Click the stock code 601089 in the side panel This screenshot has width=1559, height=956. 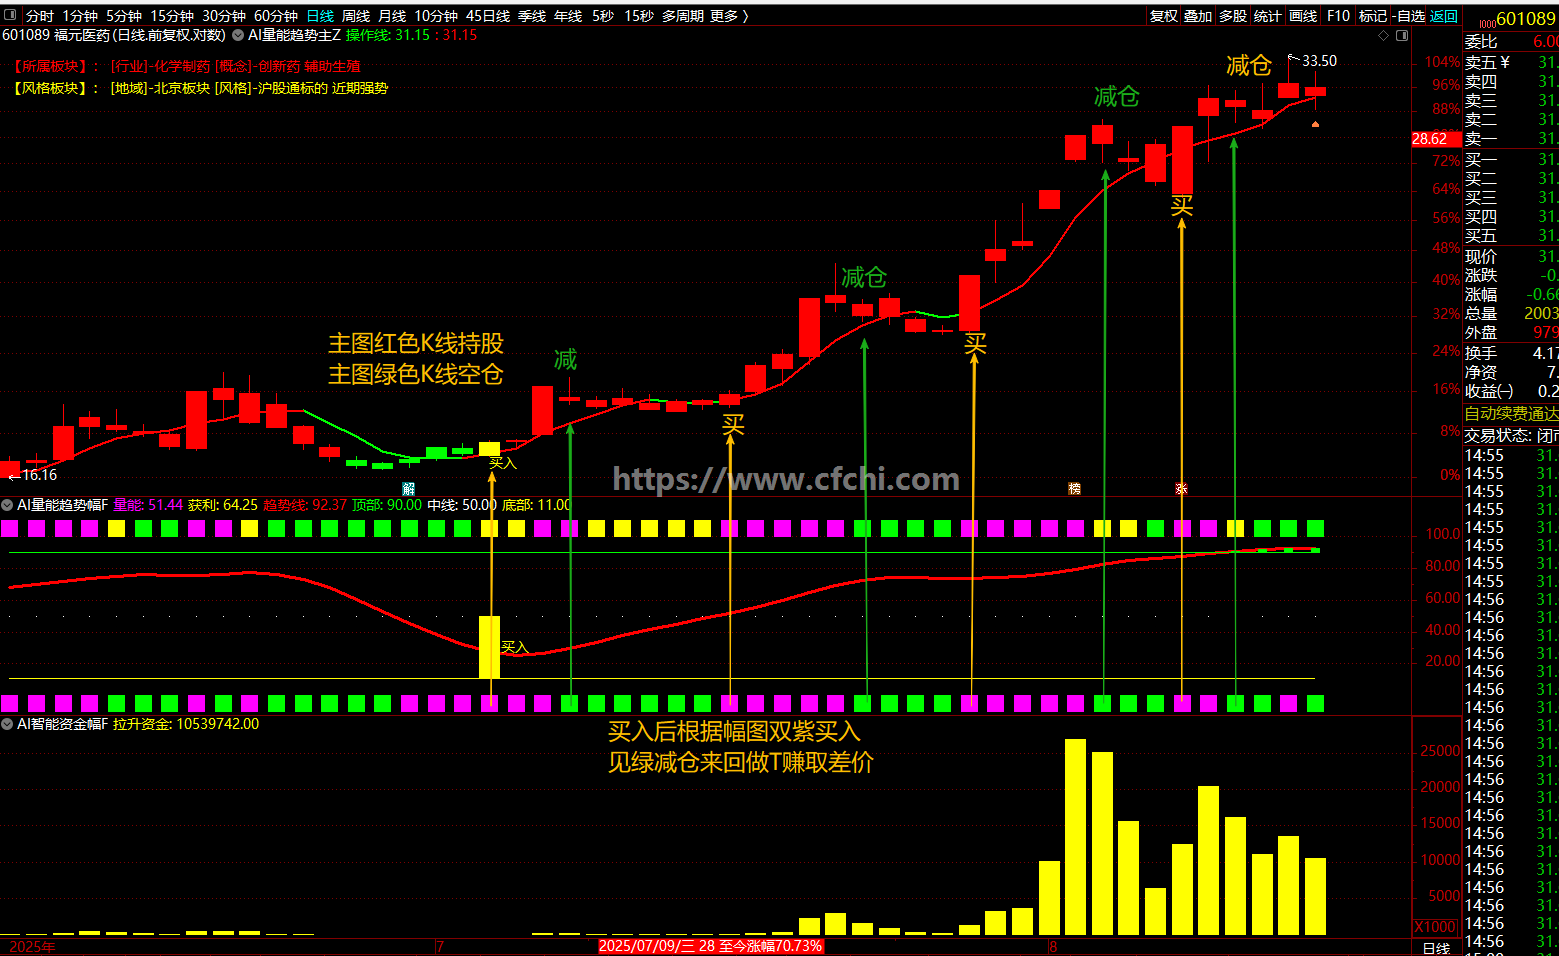(1525, 19)
